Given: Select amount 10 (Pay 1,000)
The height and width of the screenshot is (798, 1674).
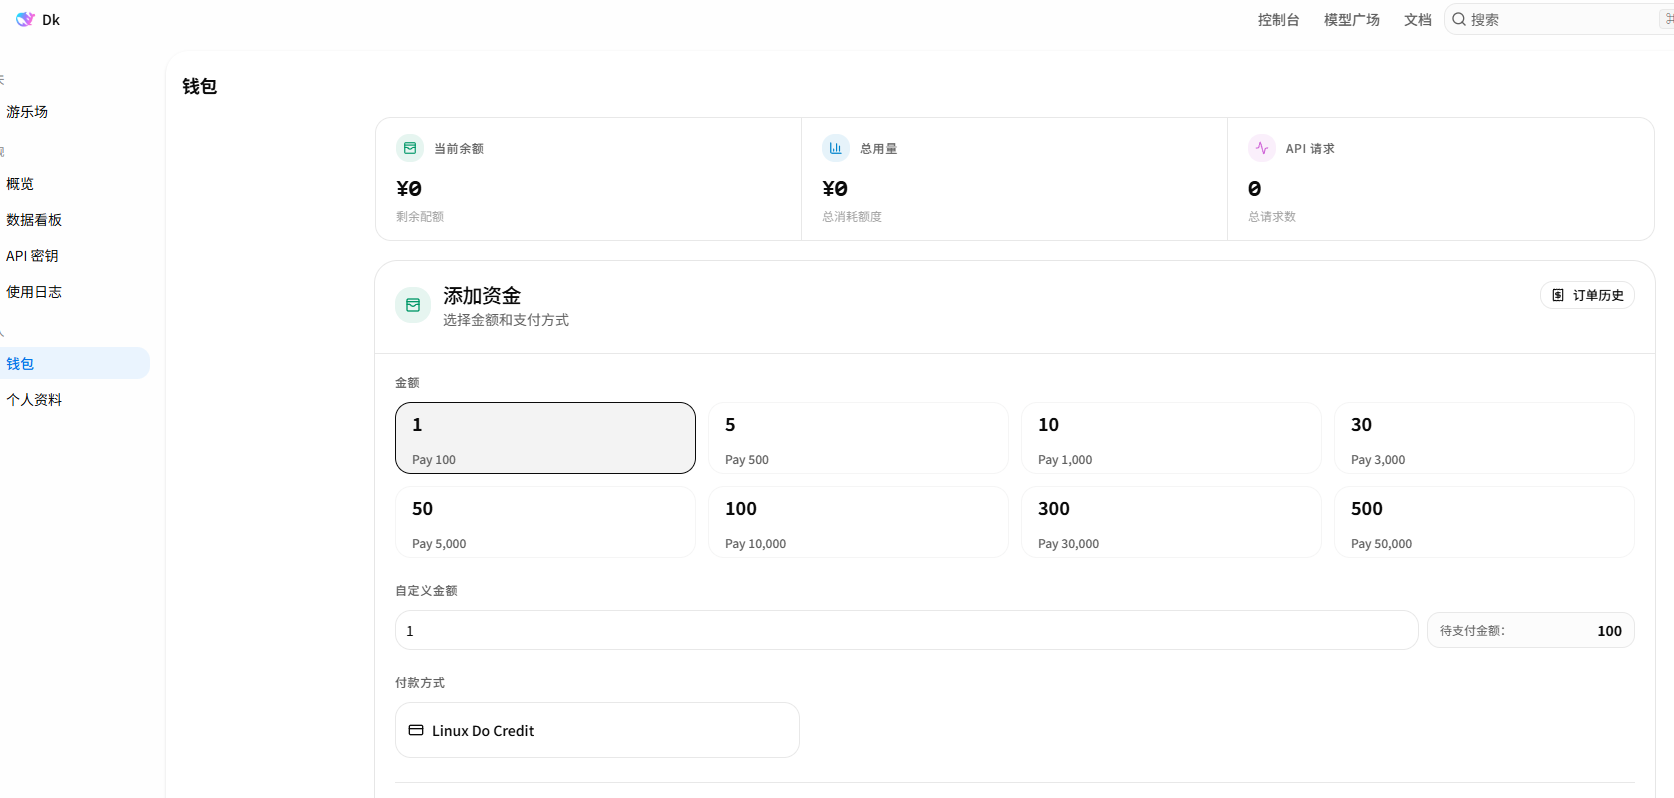Looking at the screenshot, I should click(1171, 438).
